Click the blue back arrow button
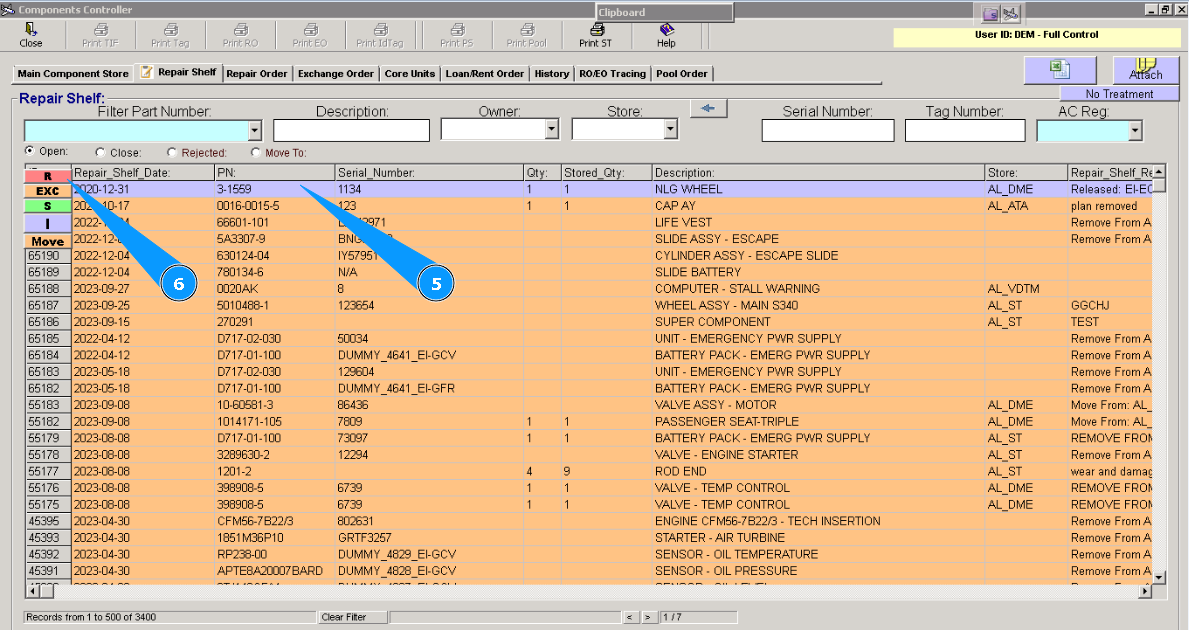Viewport: 1189px width, 630px height. [708, 108]
